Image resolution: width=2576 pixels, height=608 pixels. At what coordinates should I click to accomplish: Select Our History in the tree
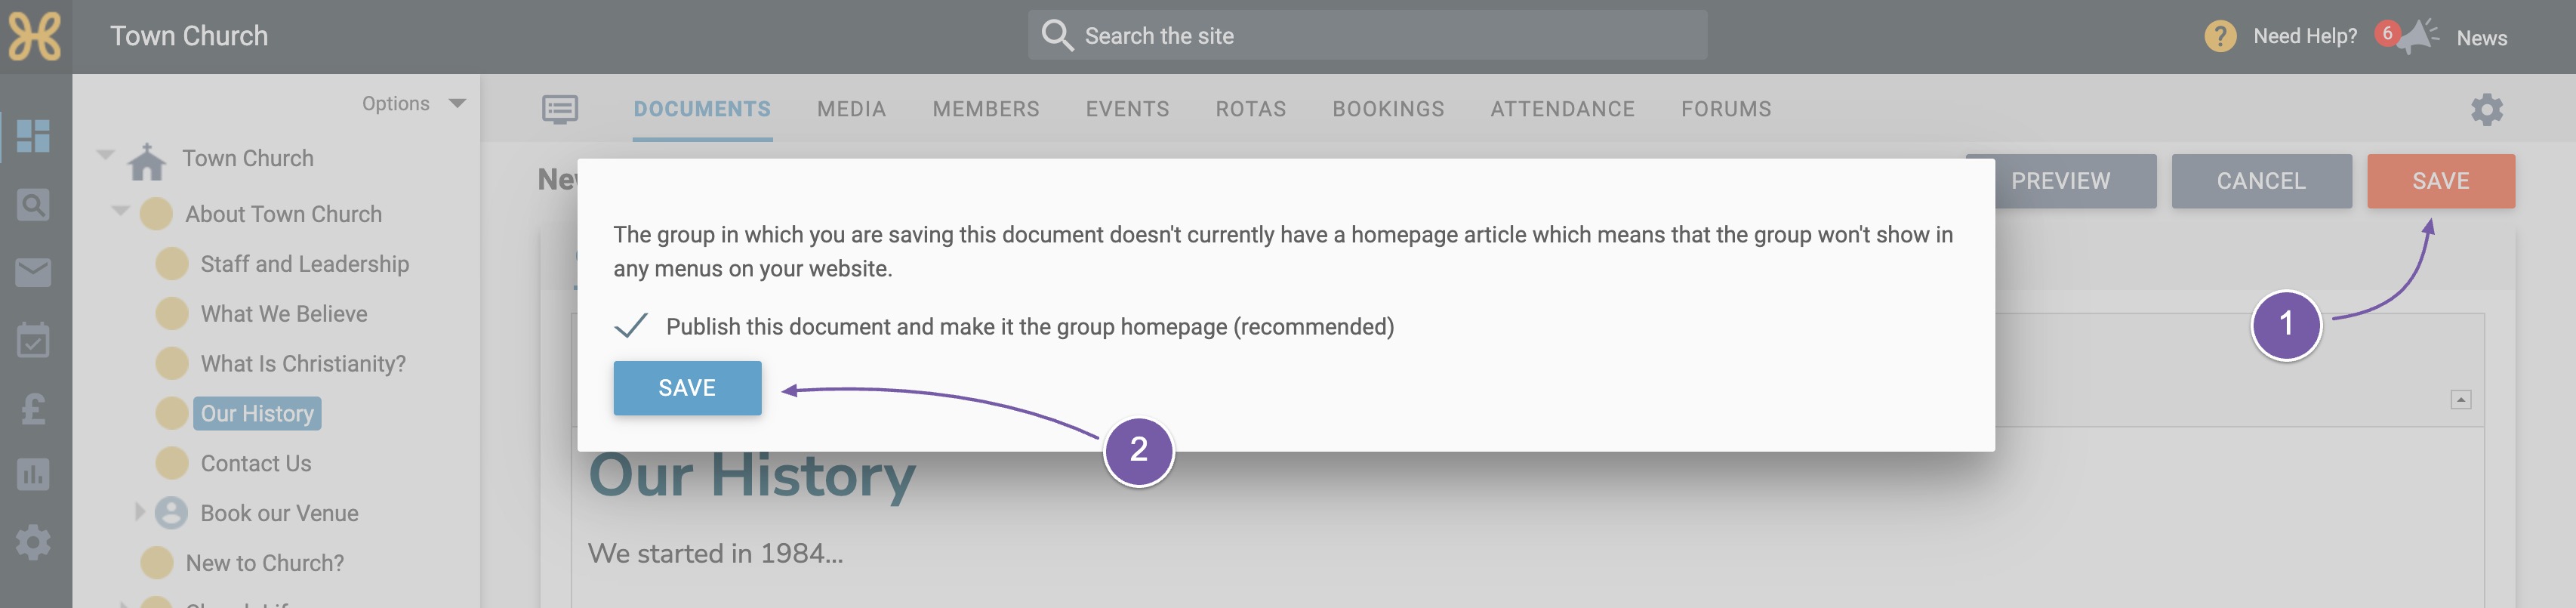pyautogui.click(x=257, y=413)
